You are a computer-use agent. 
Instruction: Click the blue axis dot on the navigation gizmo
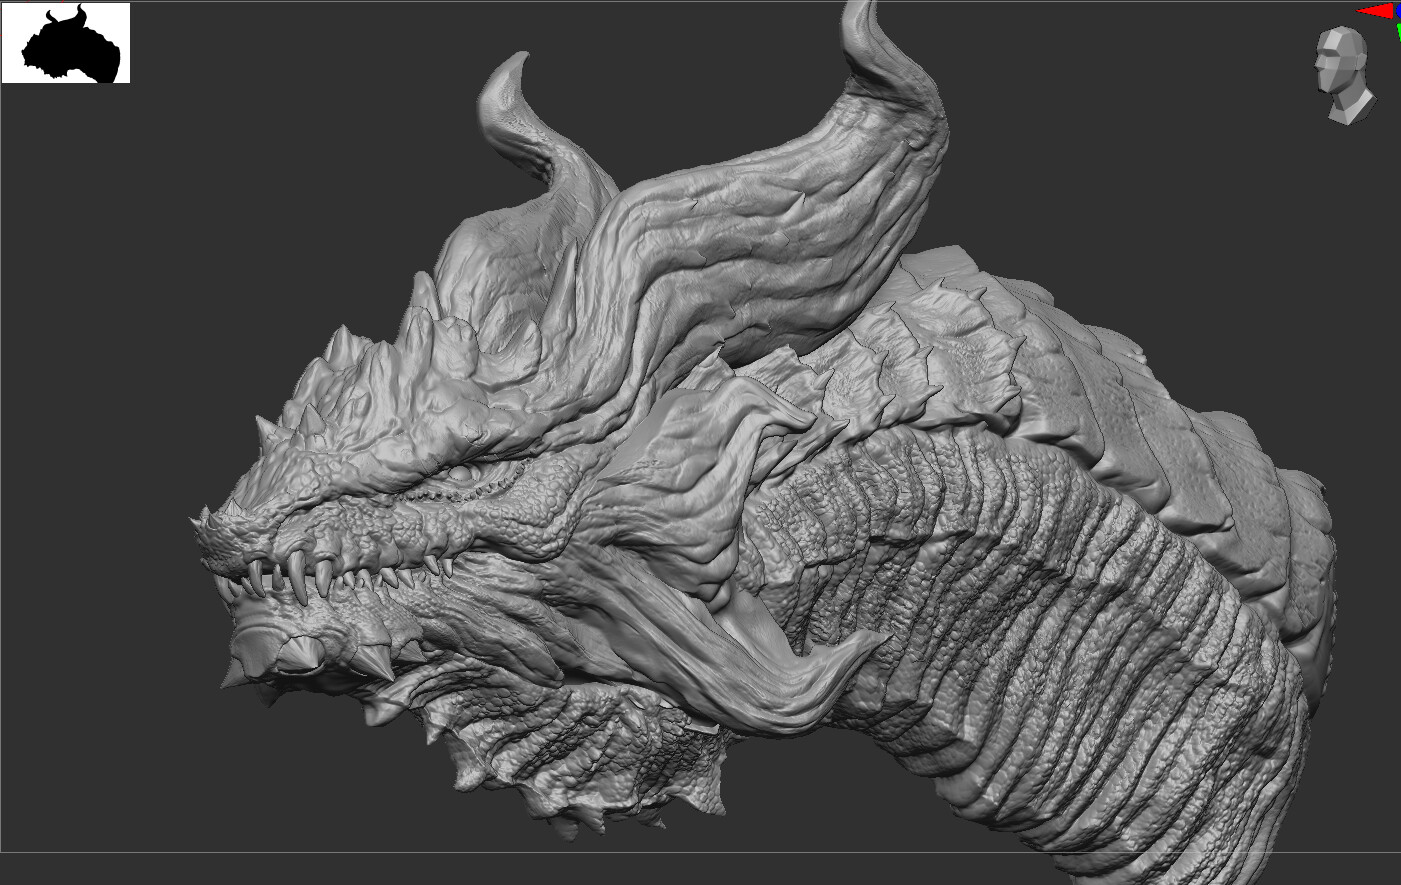[1398, 9]
